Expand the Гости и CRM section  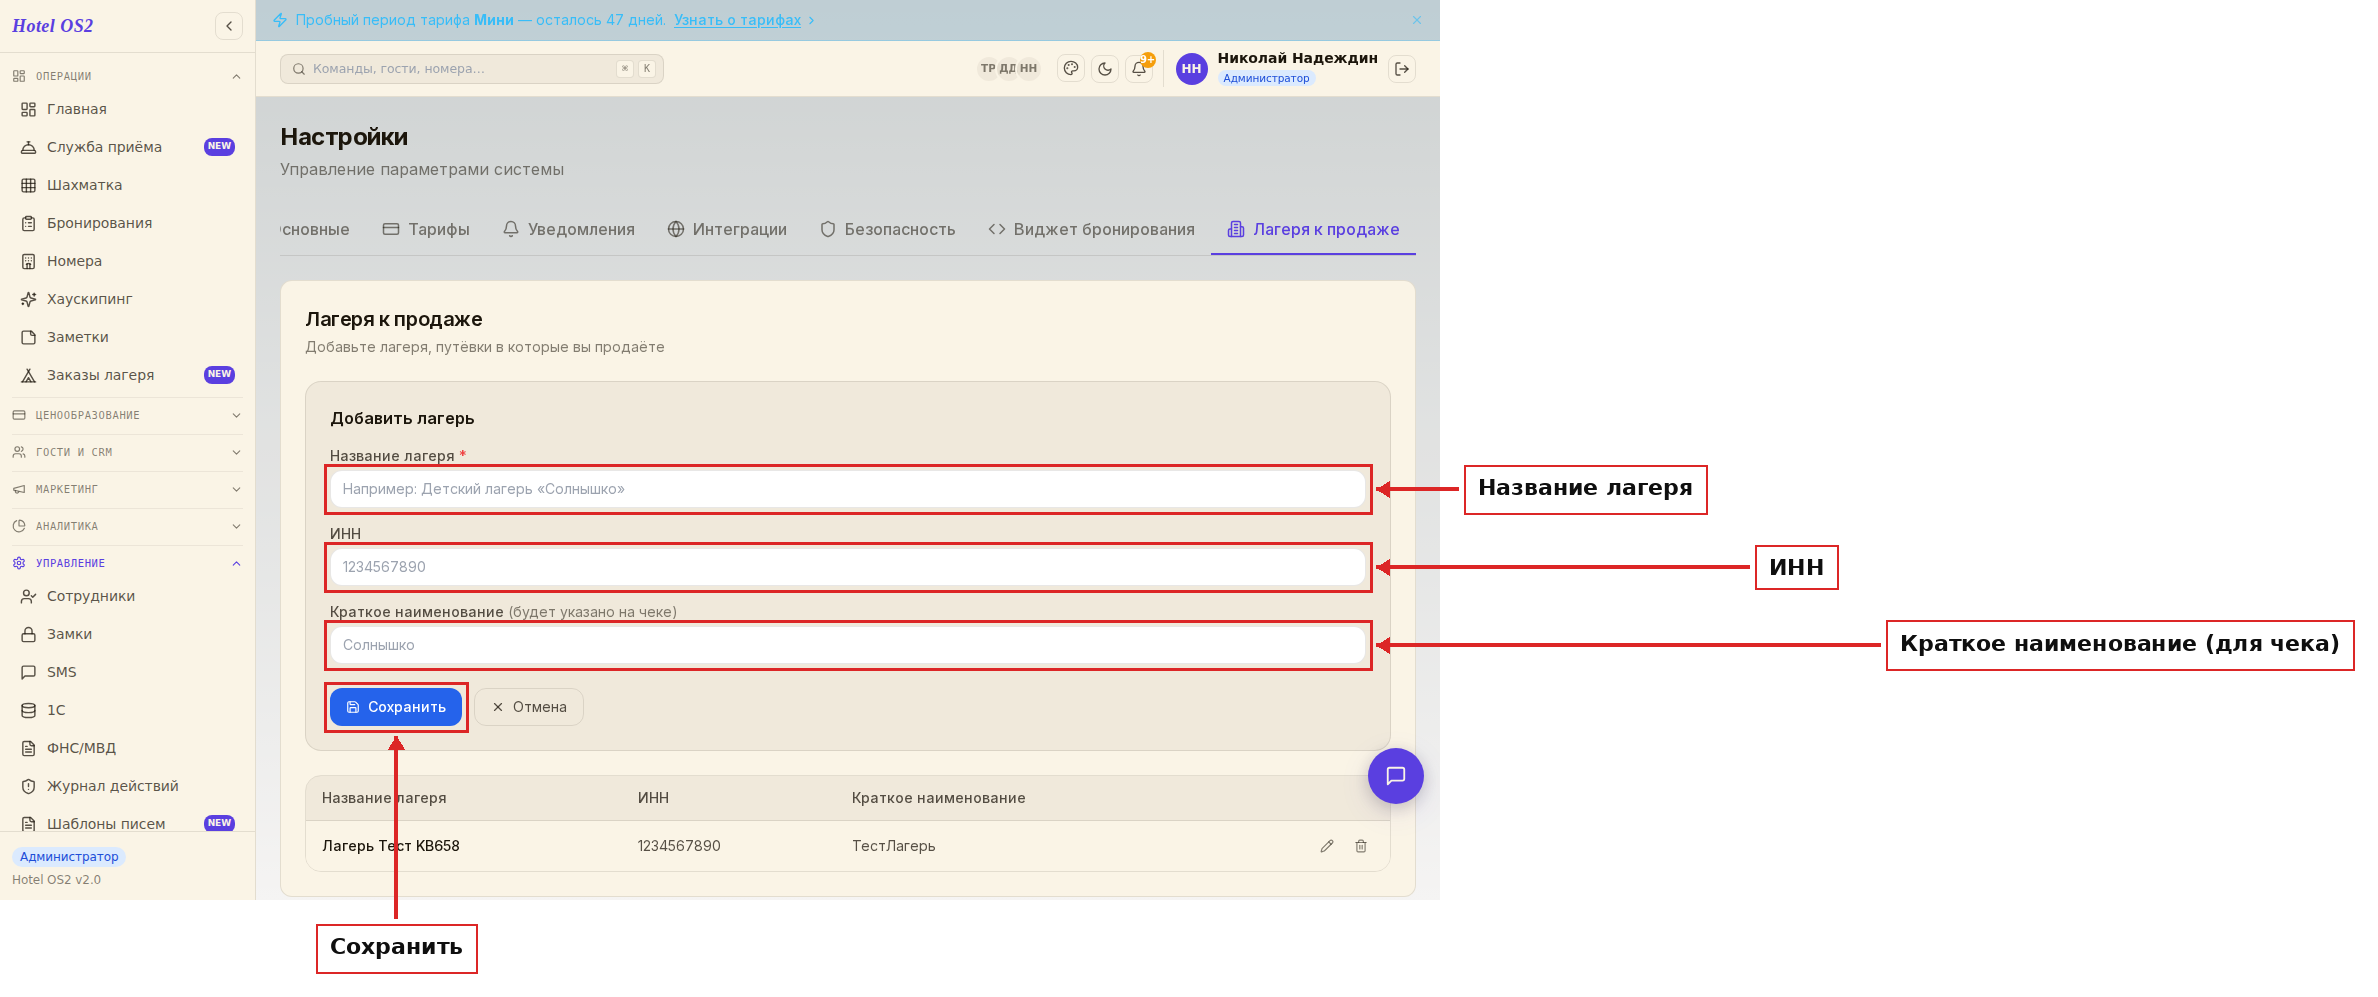[127, 452]
